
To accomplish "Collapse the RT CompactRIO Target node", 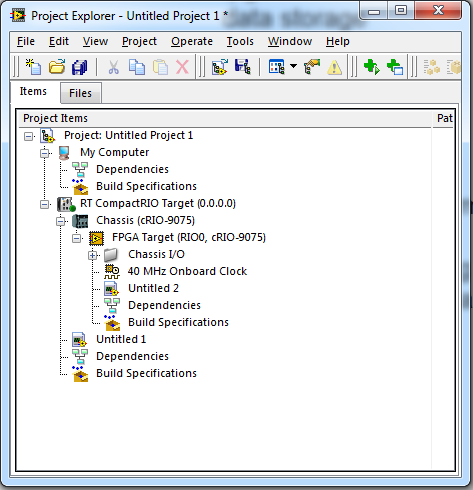I will (x=45, y=204).
